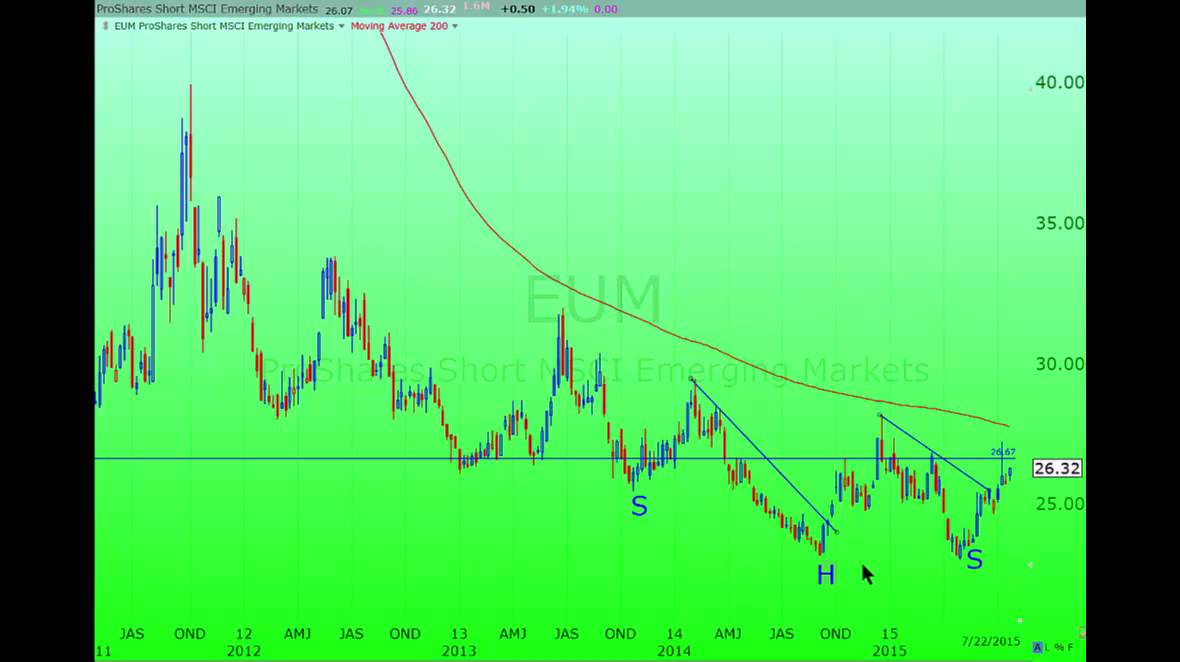
Task: Toggle the L (log) scale button
Action: (x=1047, y=647)
